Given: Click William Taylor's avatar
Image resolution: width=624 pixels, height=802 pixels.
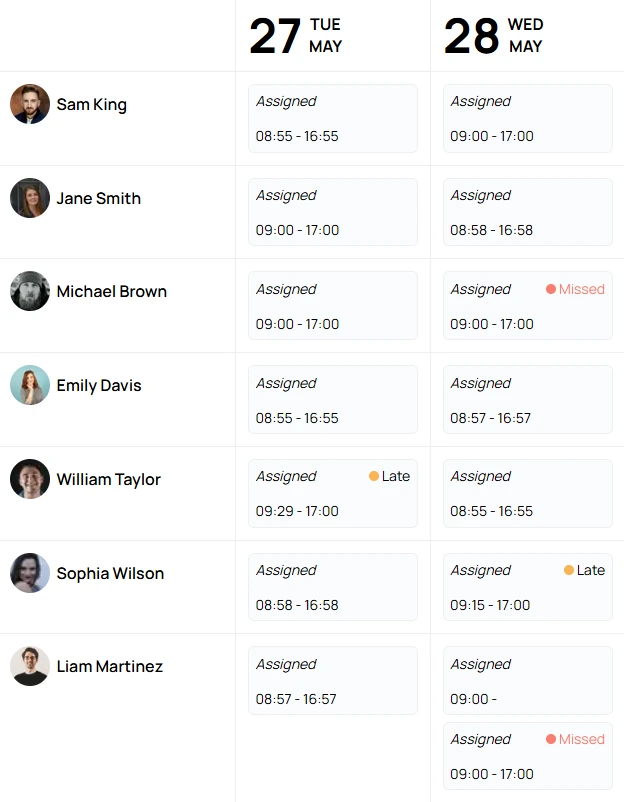Looking at the screenshot, I should click(30, 479).
